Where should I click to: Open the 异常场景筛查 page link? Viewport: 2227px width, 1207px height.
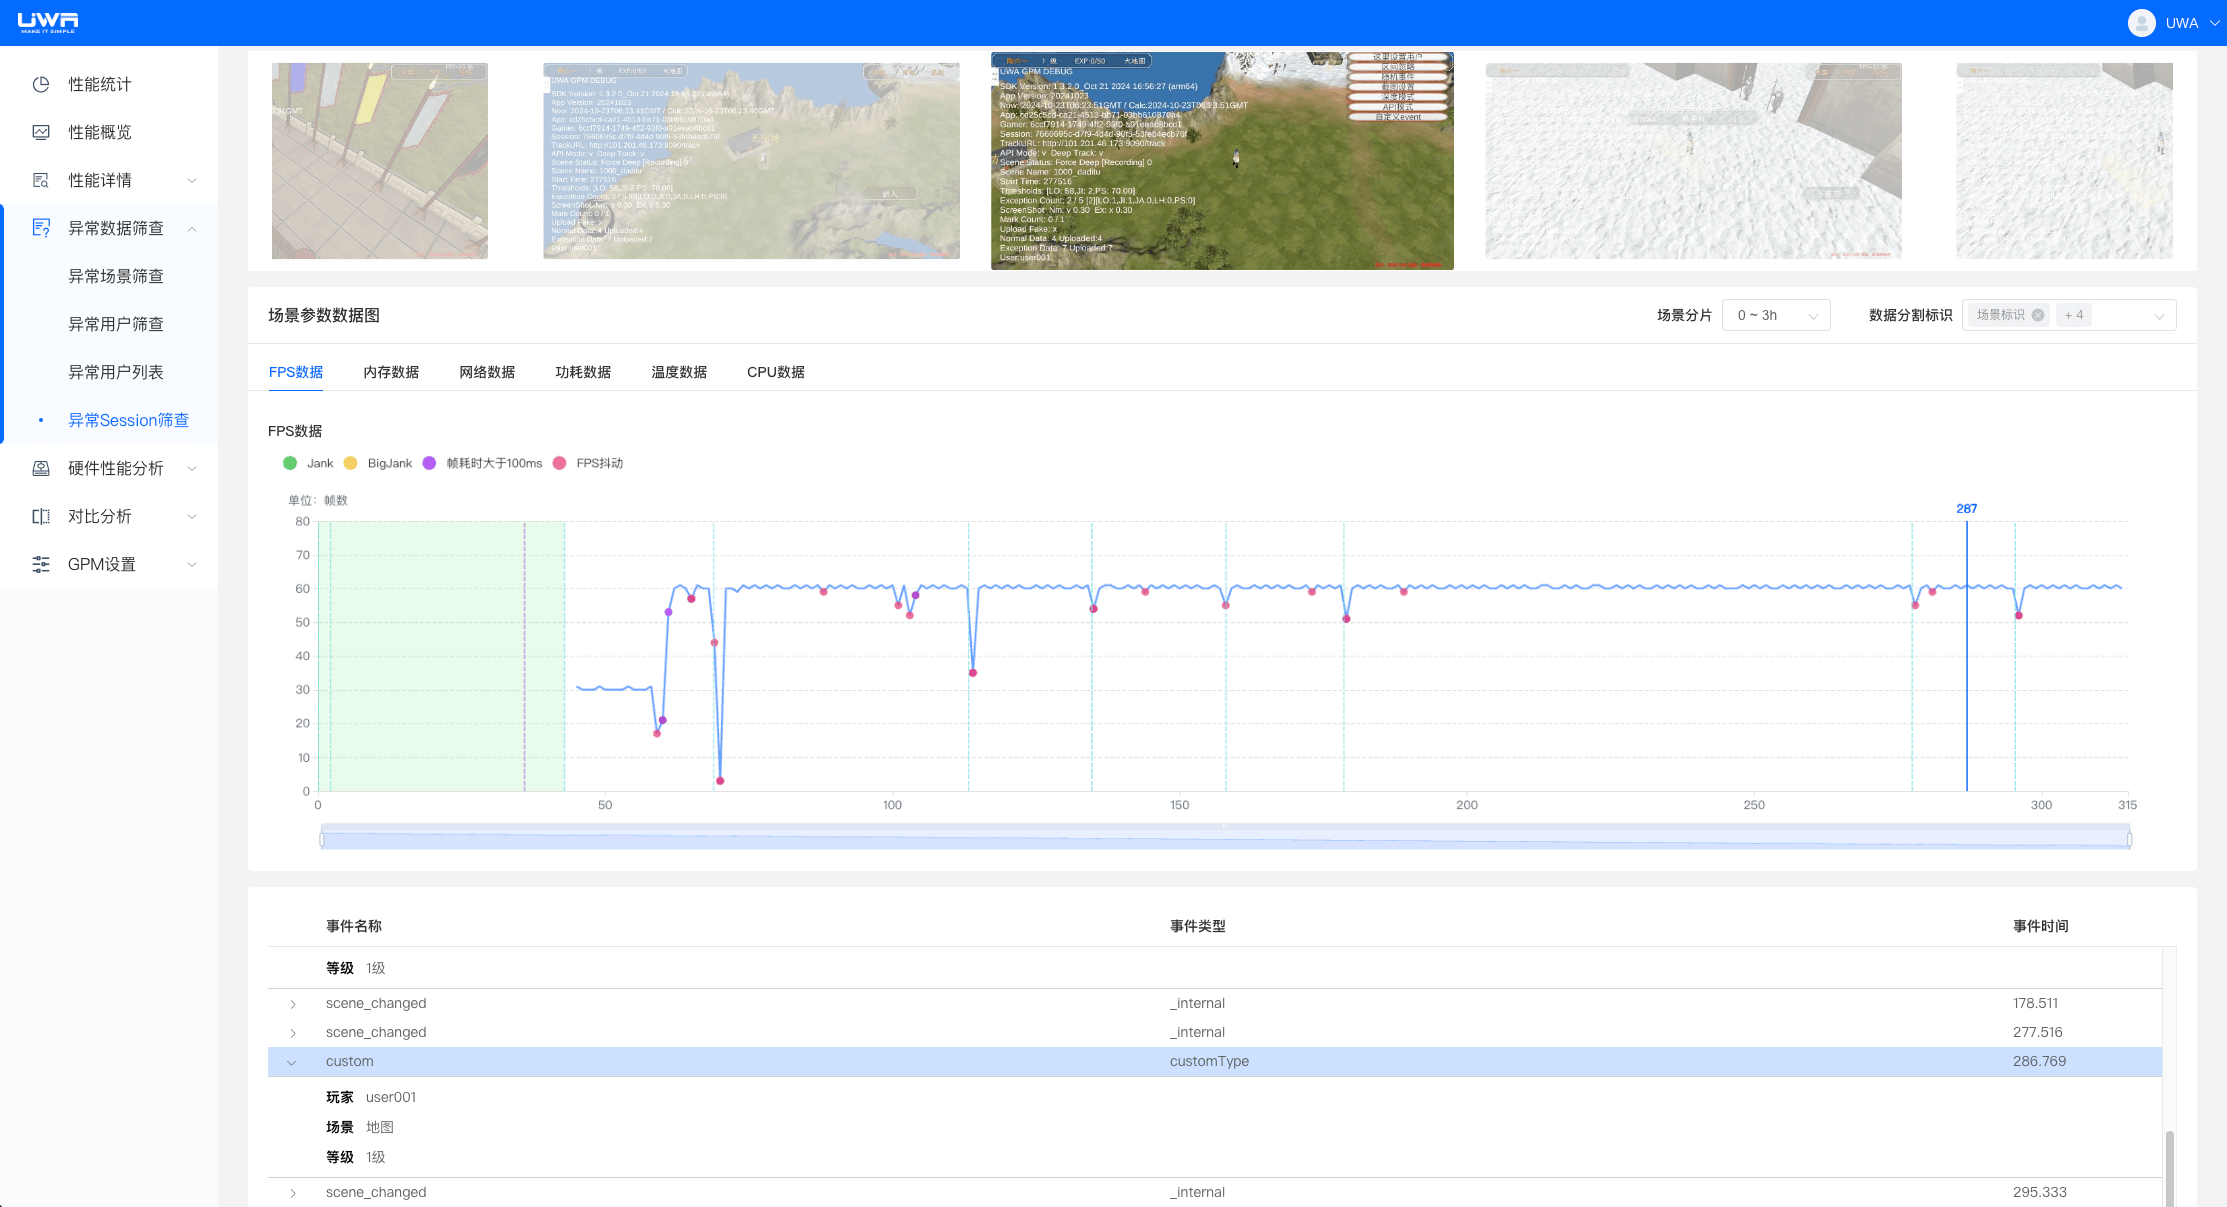(x=115, y=276)
